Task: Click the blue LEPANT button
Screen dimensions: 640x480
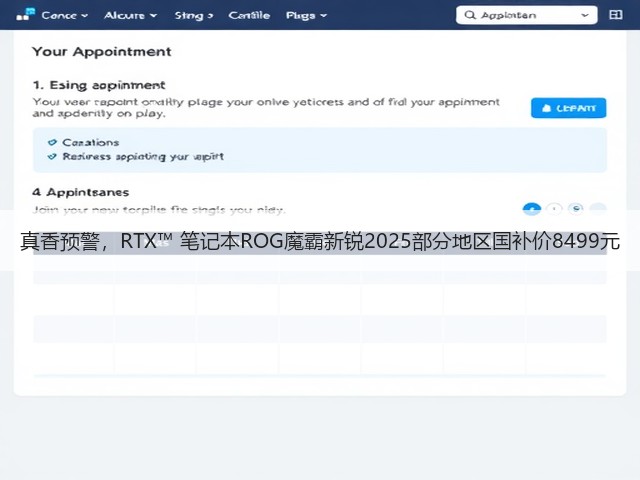Action: coord(568,108)
